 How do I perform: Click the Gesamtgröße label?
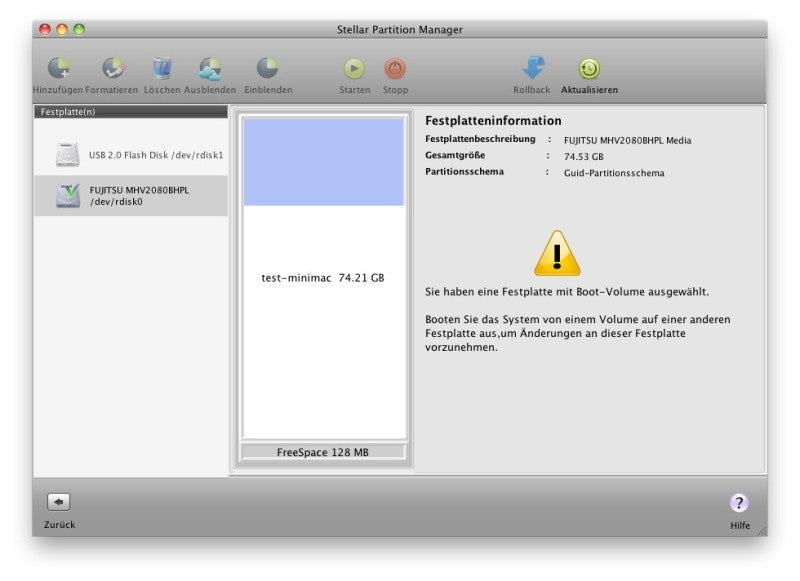pos(455,155)
